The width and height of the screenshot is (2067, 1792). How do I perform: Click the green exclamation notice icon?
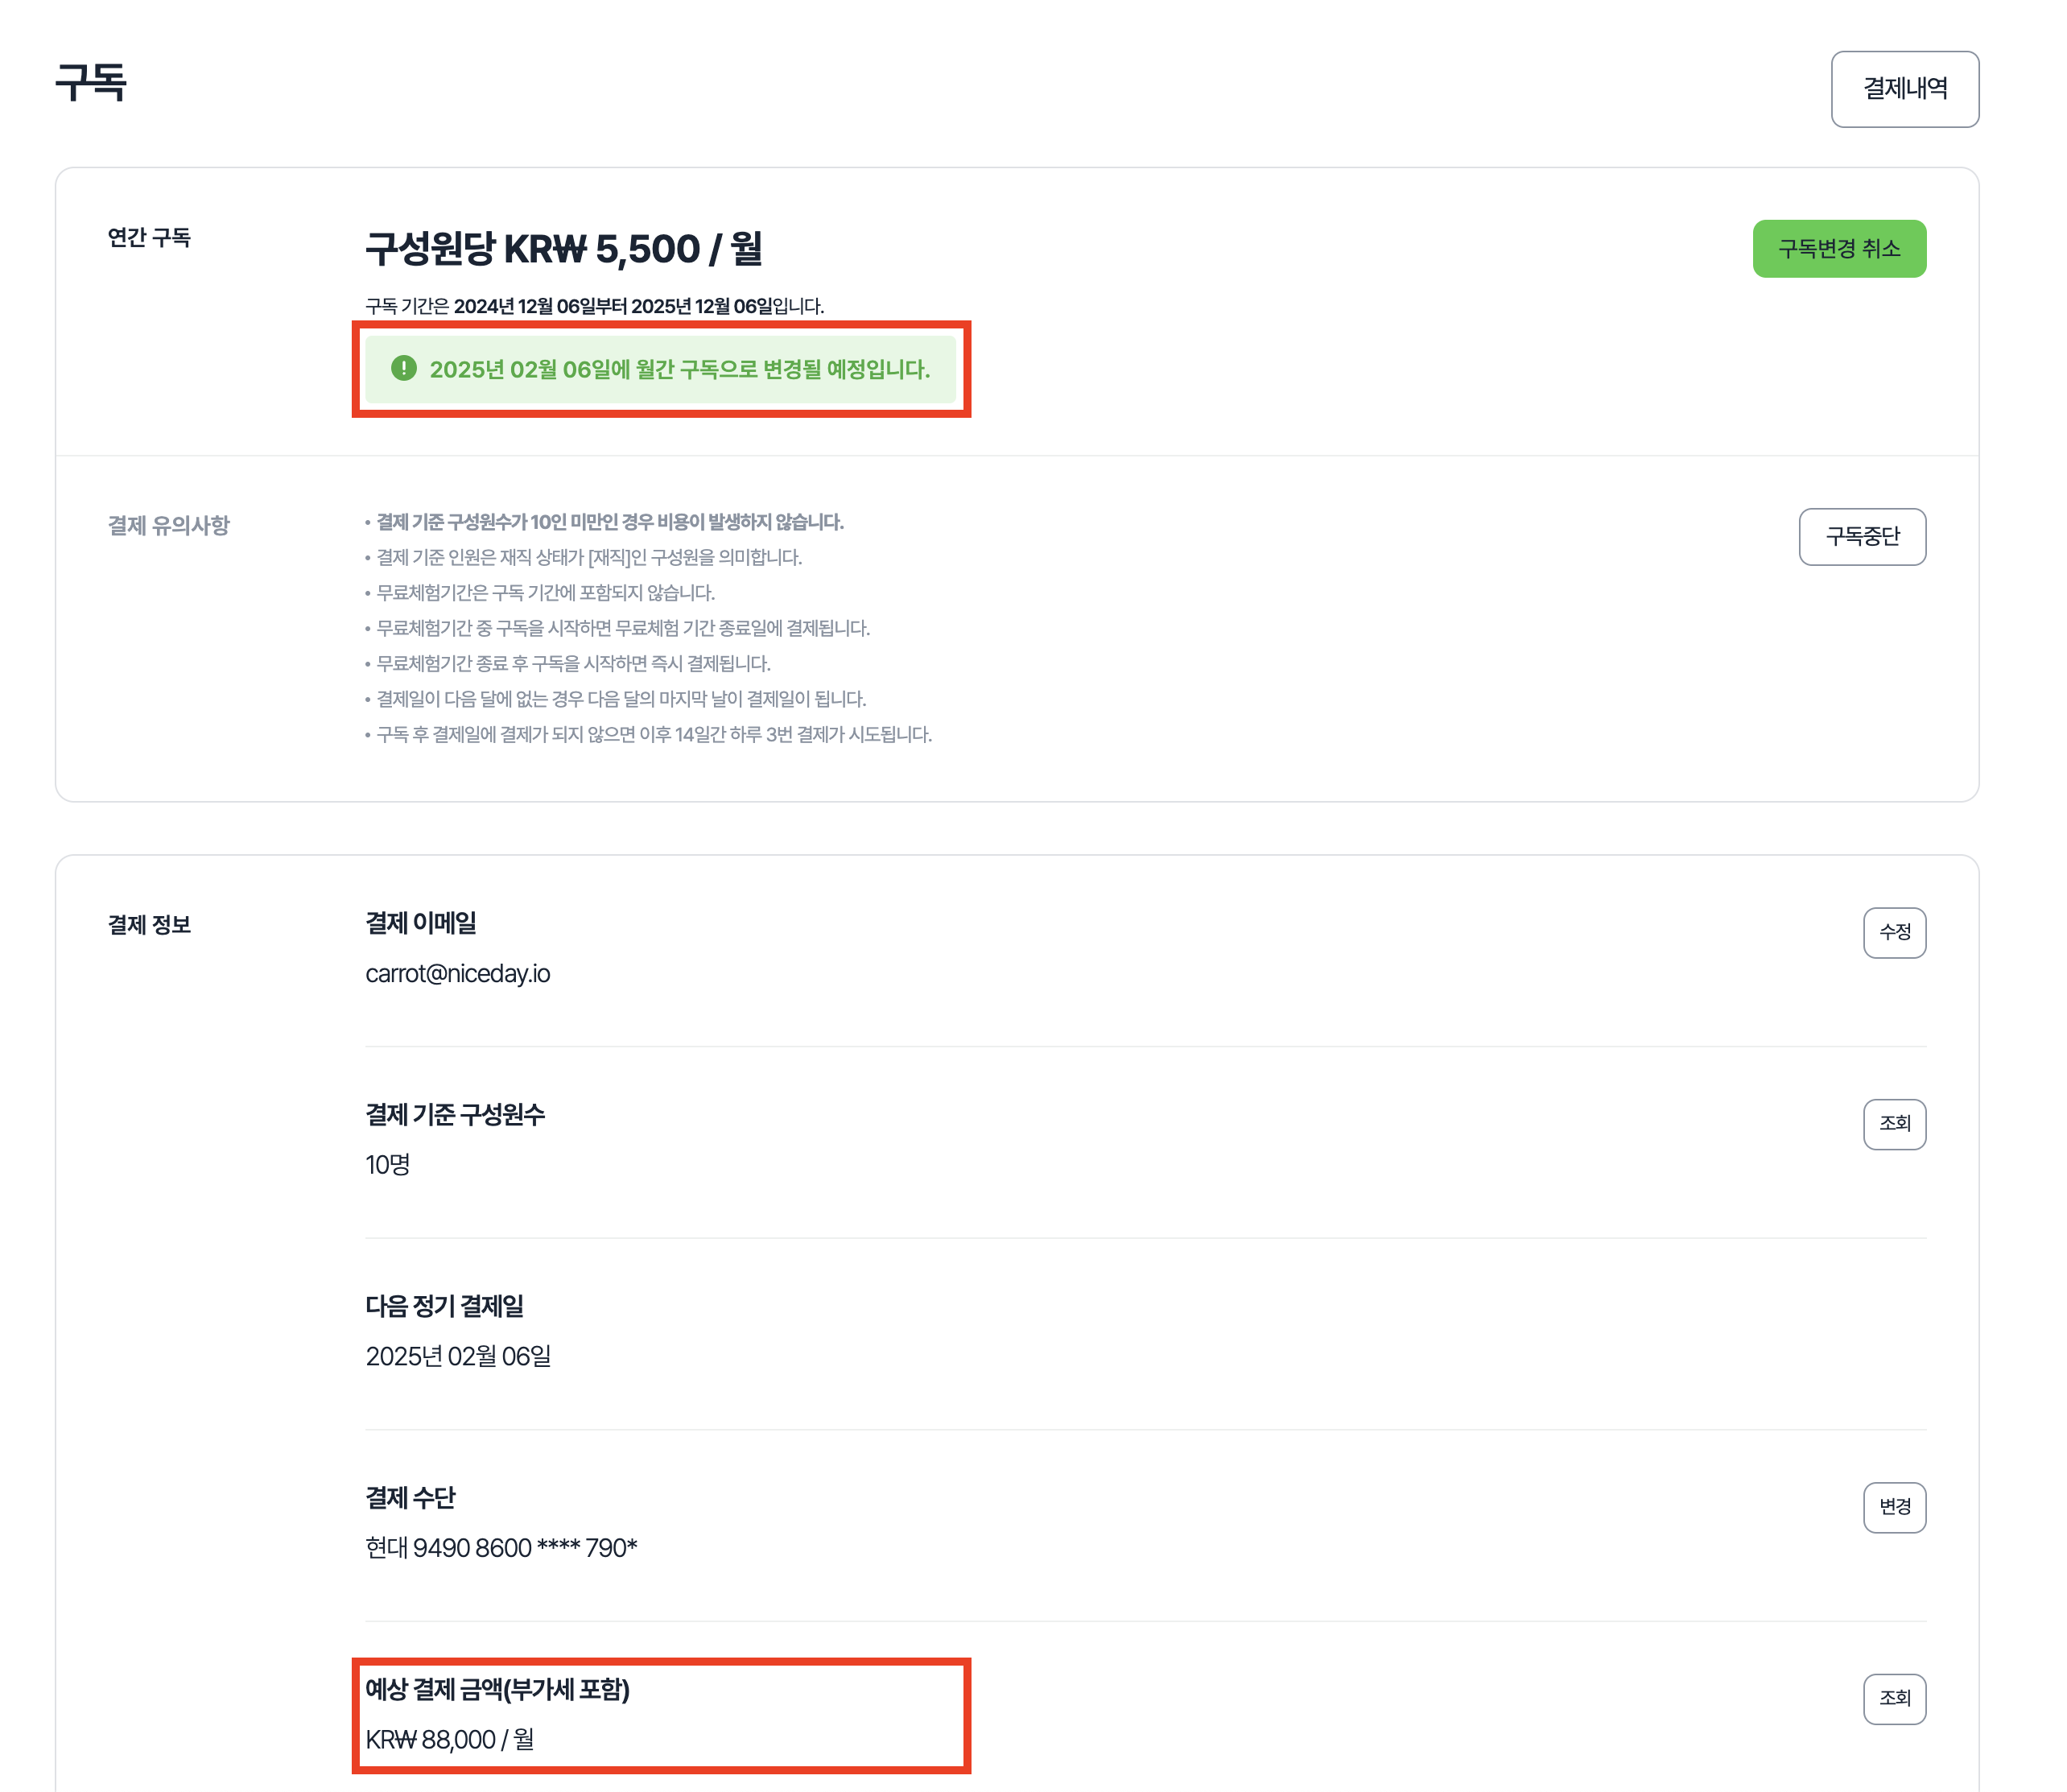tap(403, 369)
